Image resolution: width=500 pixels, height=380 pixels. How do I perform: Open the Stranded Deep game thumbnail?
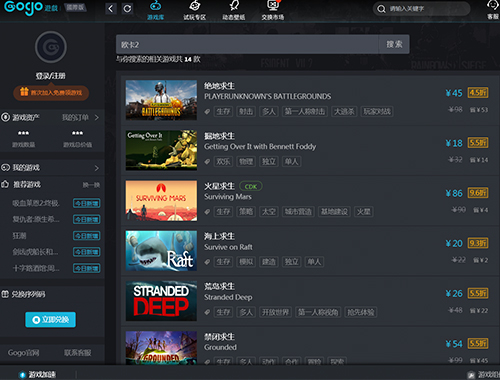click(x=161, y=301)
